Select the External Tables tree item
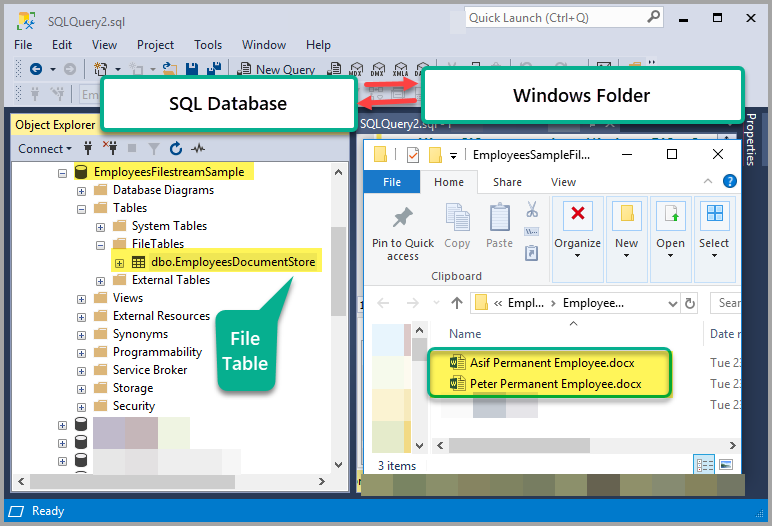Viewport: 772px width, 526px height. (x=171, y=280)
